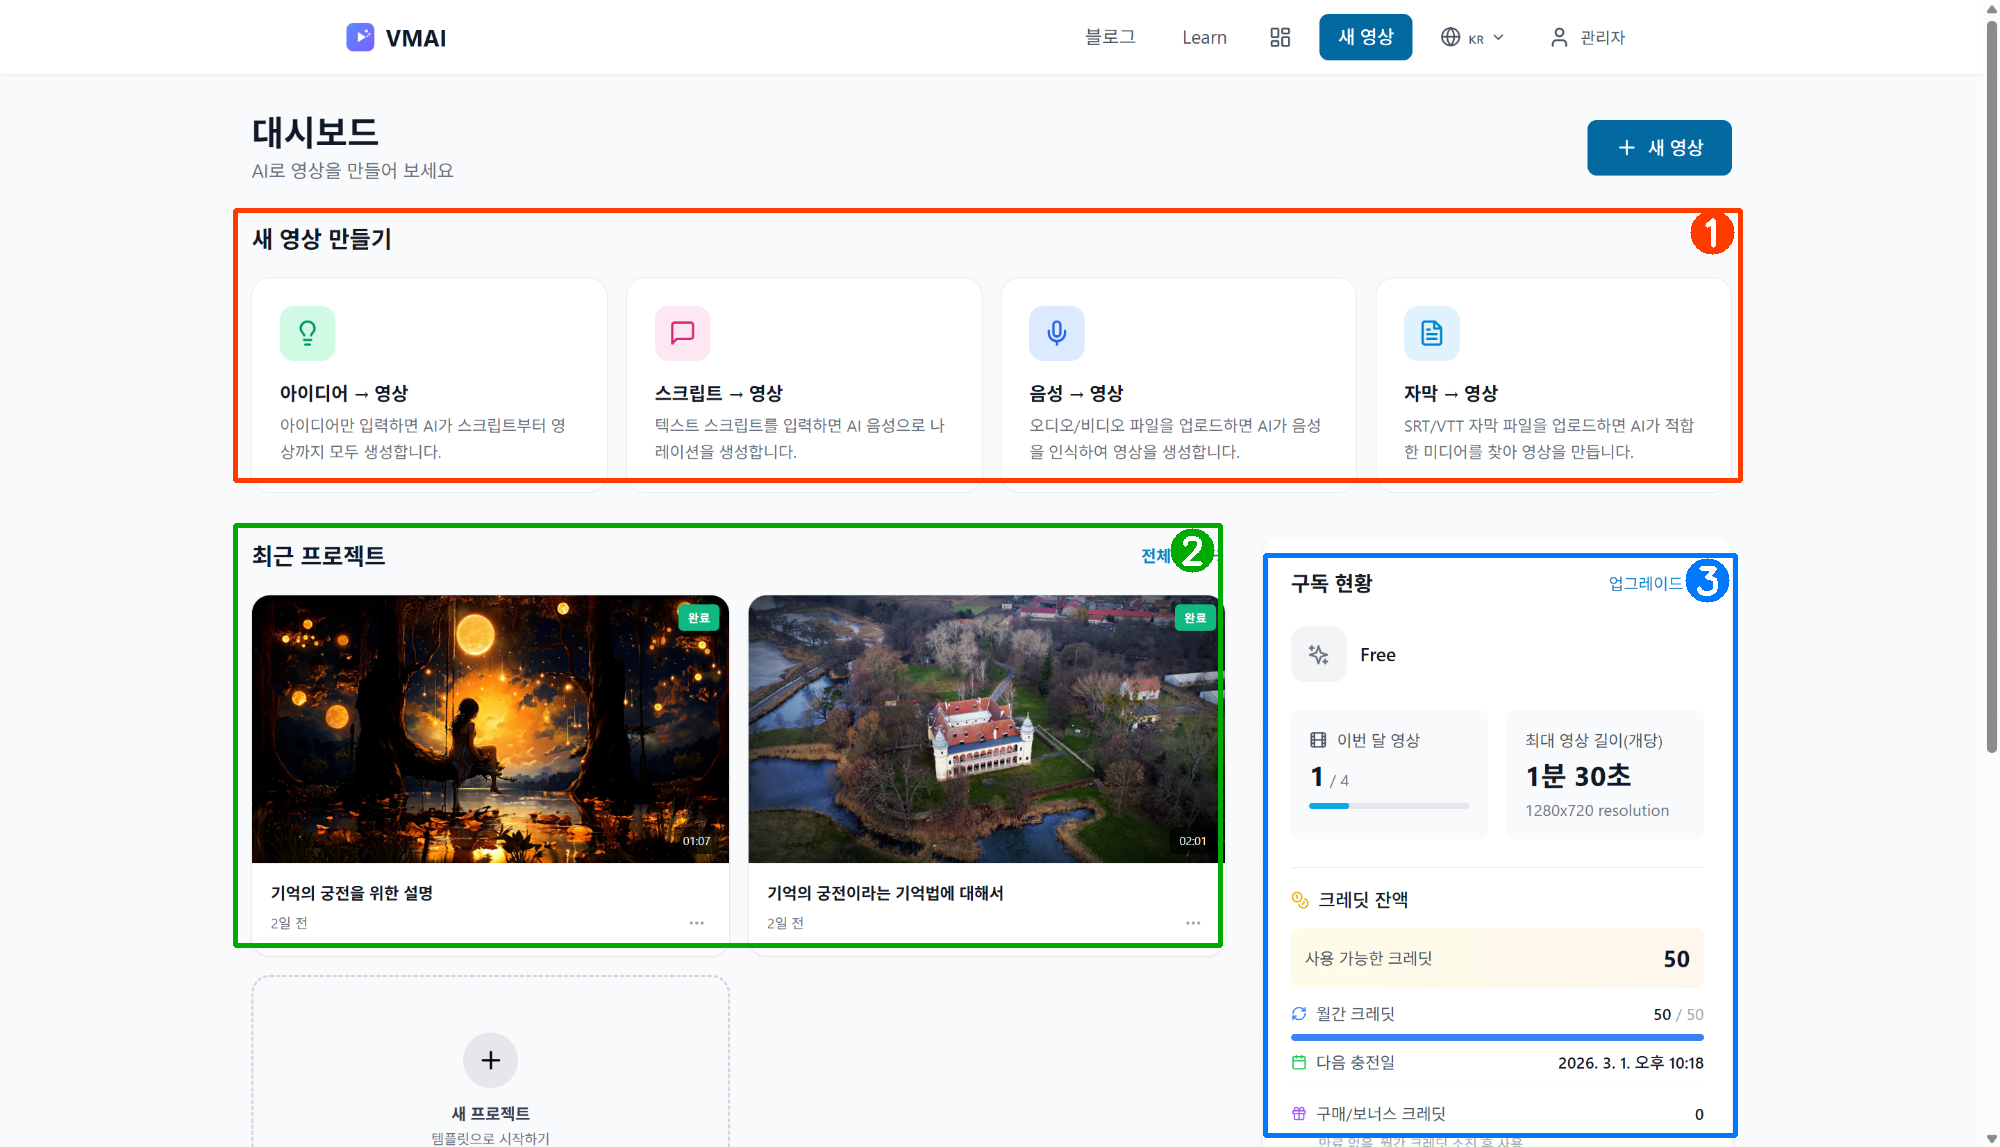Screen dimensions: 2000x1147
Task: Select the lightbulb icon on 아이디어 → 영상 card
Action: click(x=307, y=333)
